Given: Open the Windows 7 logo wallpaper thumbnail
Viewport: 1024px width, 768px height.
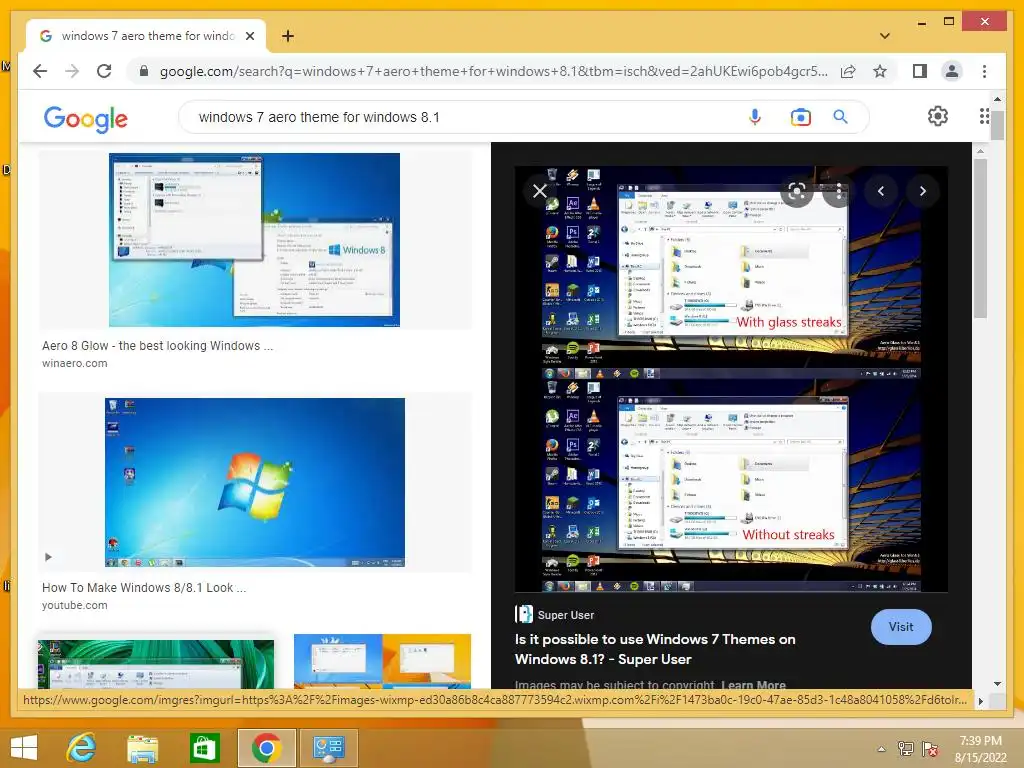Looking at the screenshot, I should click(x=255, y=482).
